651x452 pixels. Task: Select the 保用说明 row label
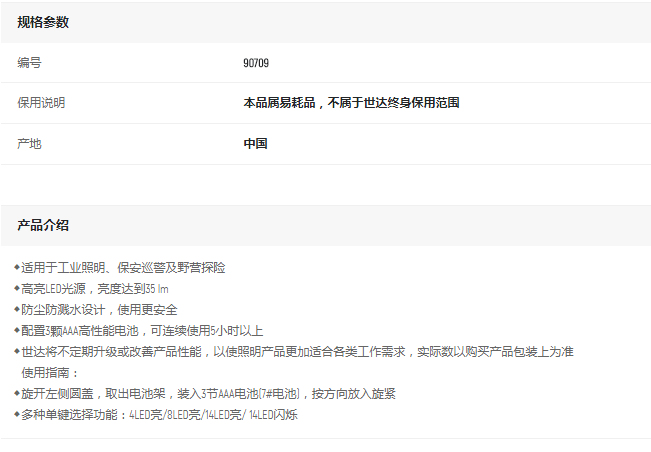(x=41, y=103)
